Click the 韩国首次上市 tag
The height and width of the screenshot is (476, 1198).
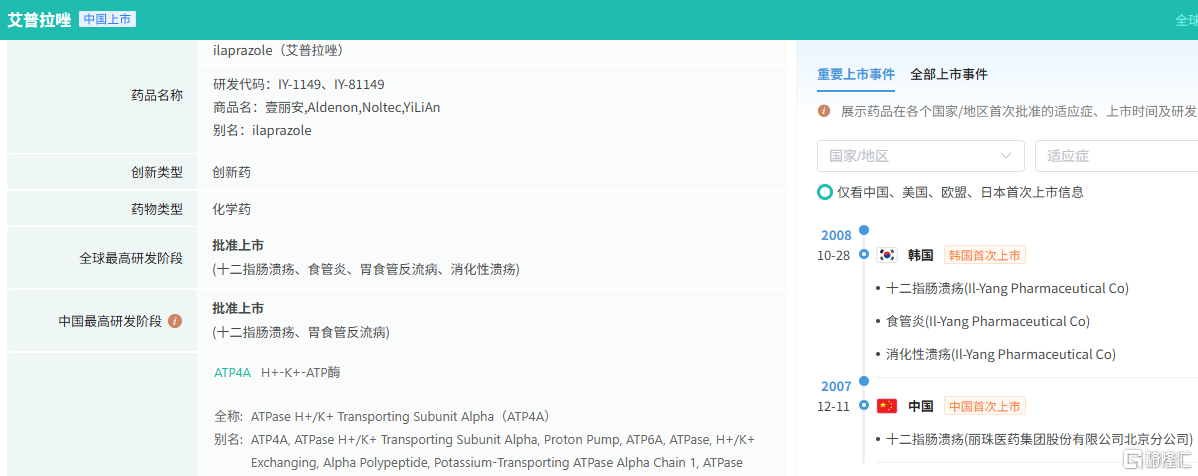point(985,255)
